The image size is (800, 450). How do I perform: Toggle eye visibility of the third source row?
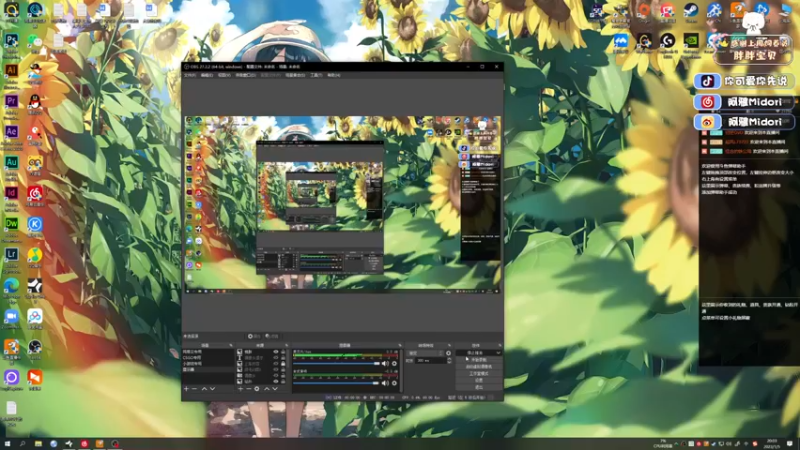click(x=276, y=363)
